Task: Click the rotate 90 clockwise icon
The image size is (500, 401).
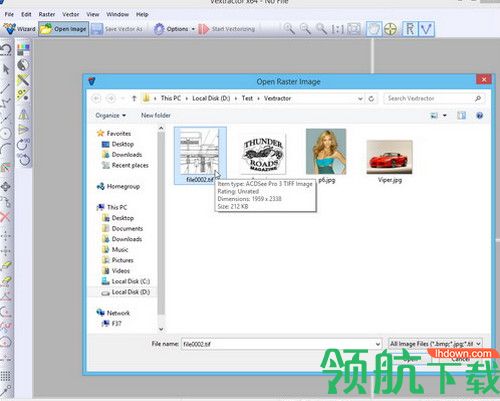Action: point(24,145)
